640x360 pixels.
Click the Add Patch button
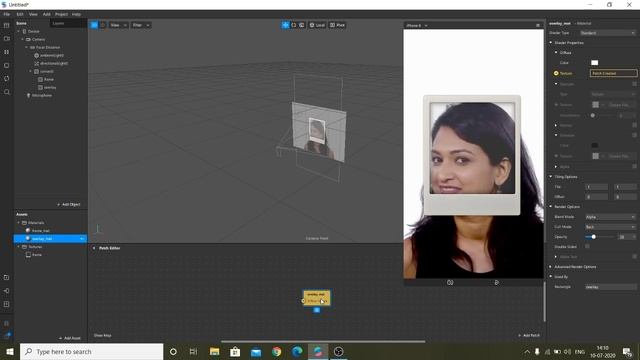[529, 336]
